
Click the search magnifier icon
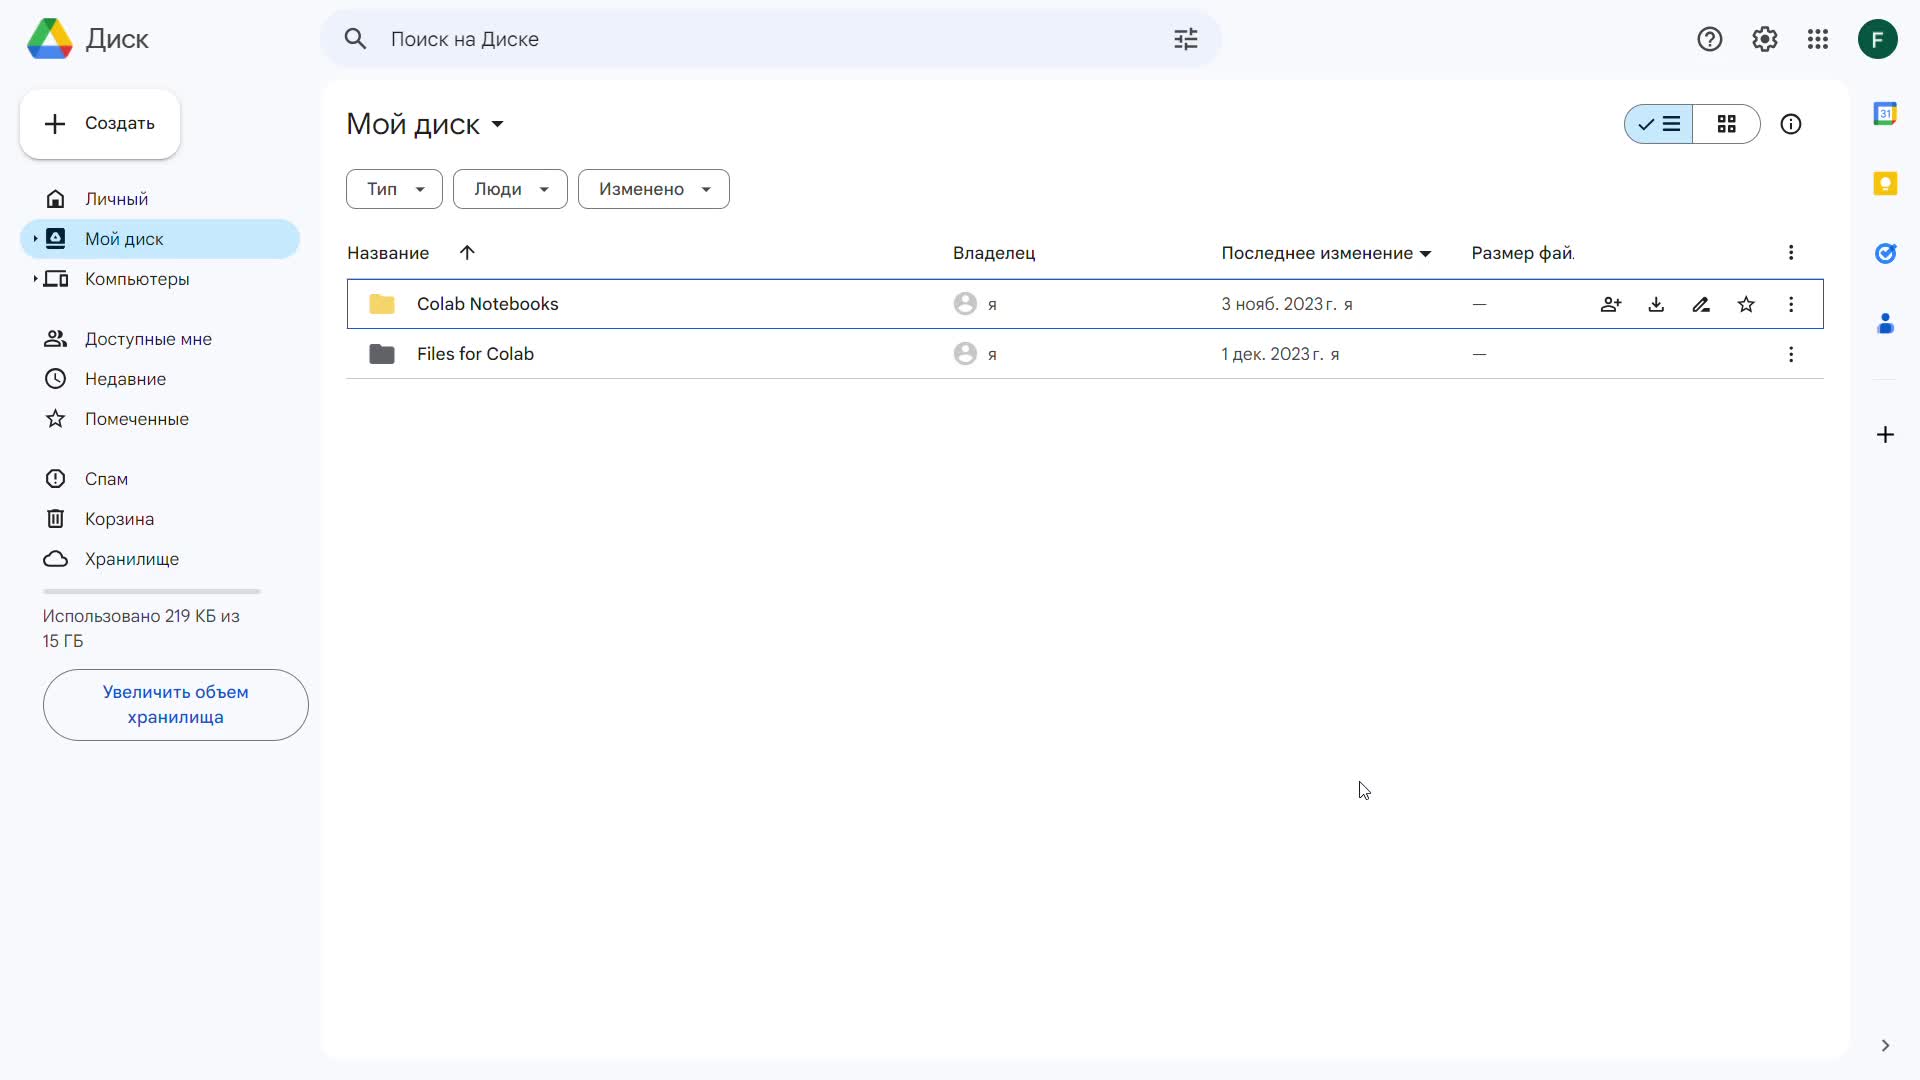coord(355,39)
